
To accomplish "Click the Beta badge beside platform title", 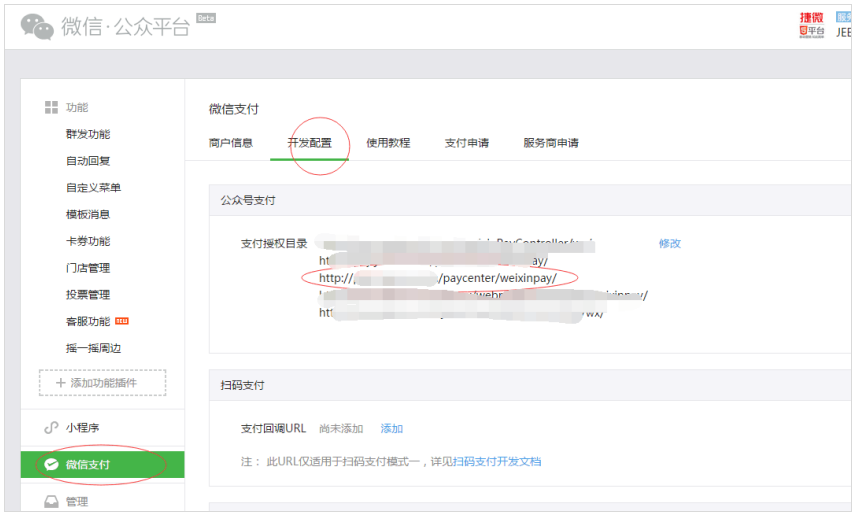I will (206, 19).
